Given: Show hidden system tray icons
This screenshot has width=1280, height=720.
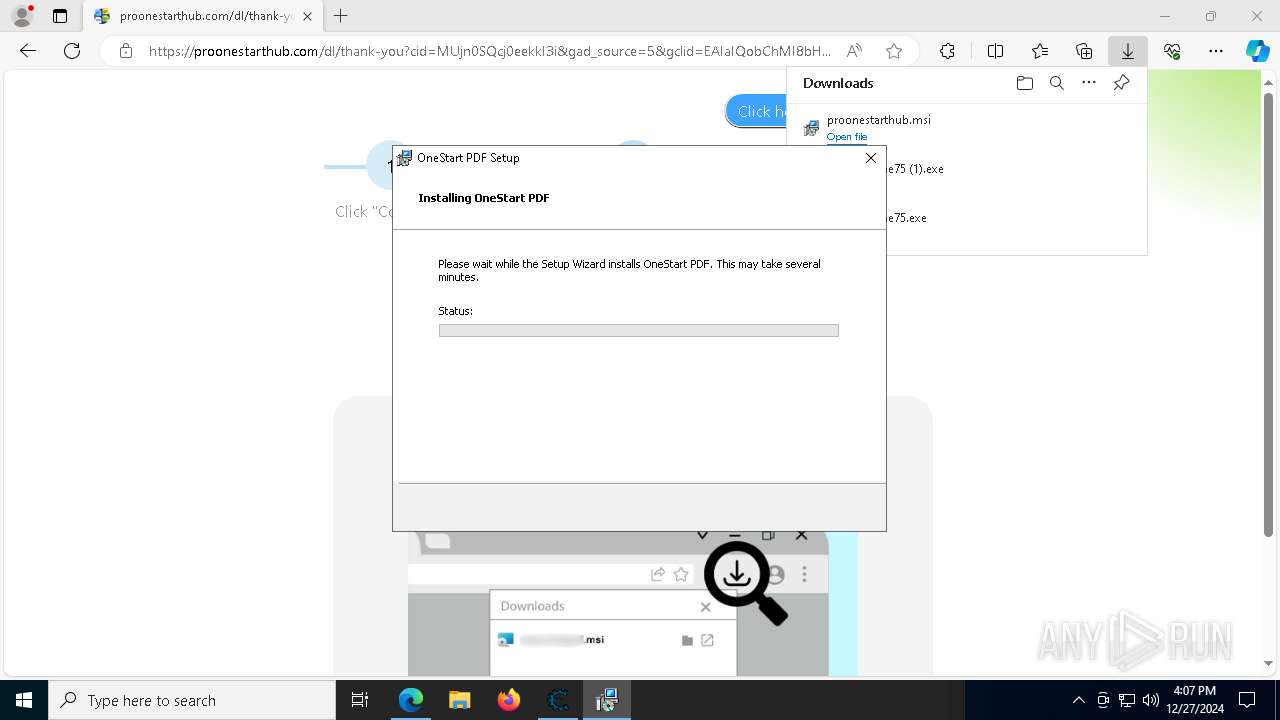Looking at the screenshot, I should click(1078, 700).
